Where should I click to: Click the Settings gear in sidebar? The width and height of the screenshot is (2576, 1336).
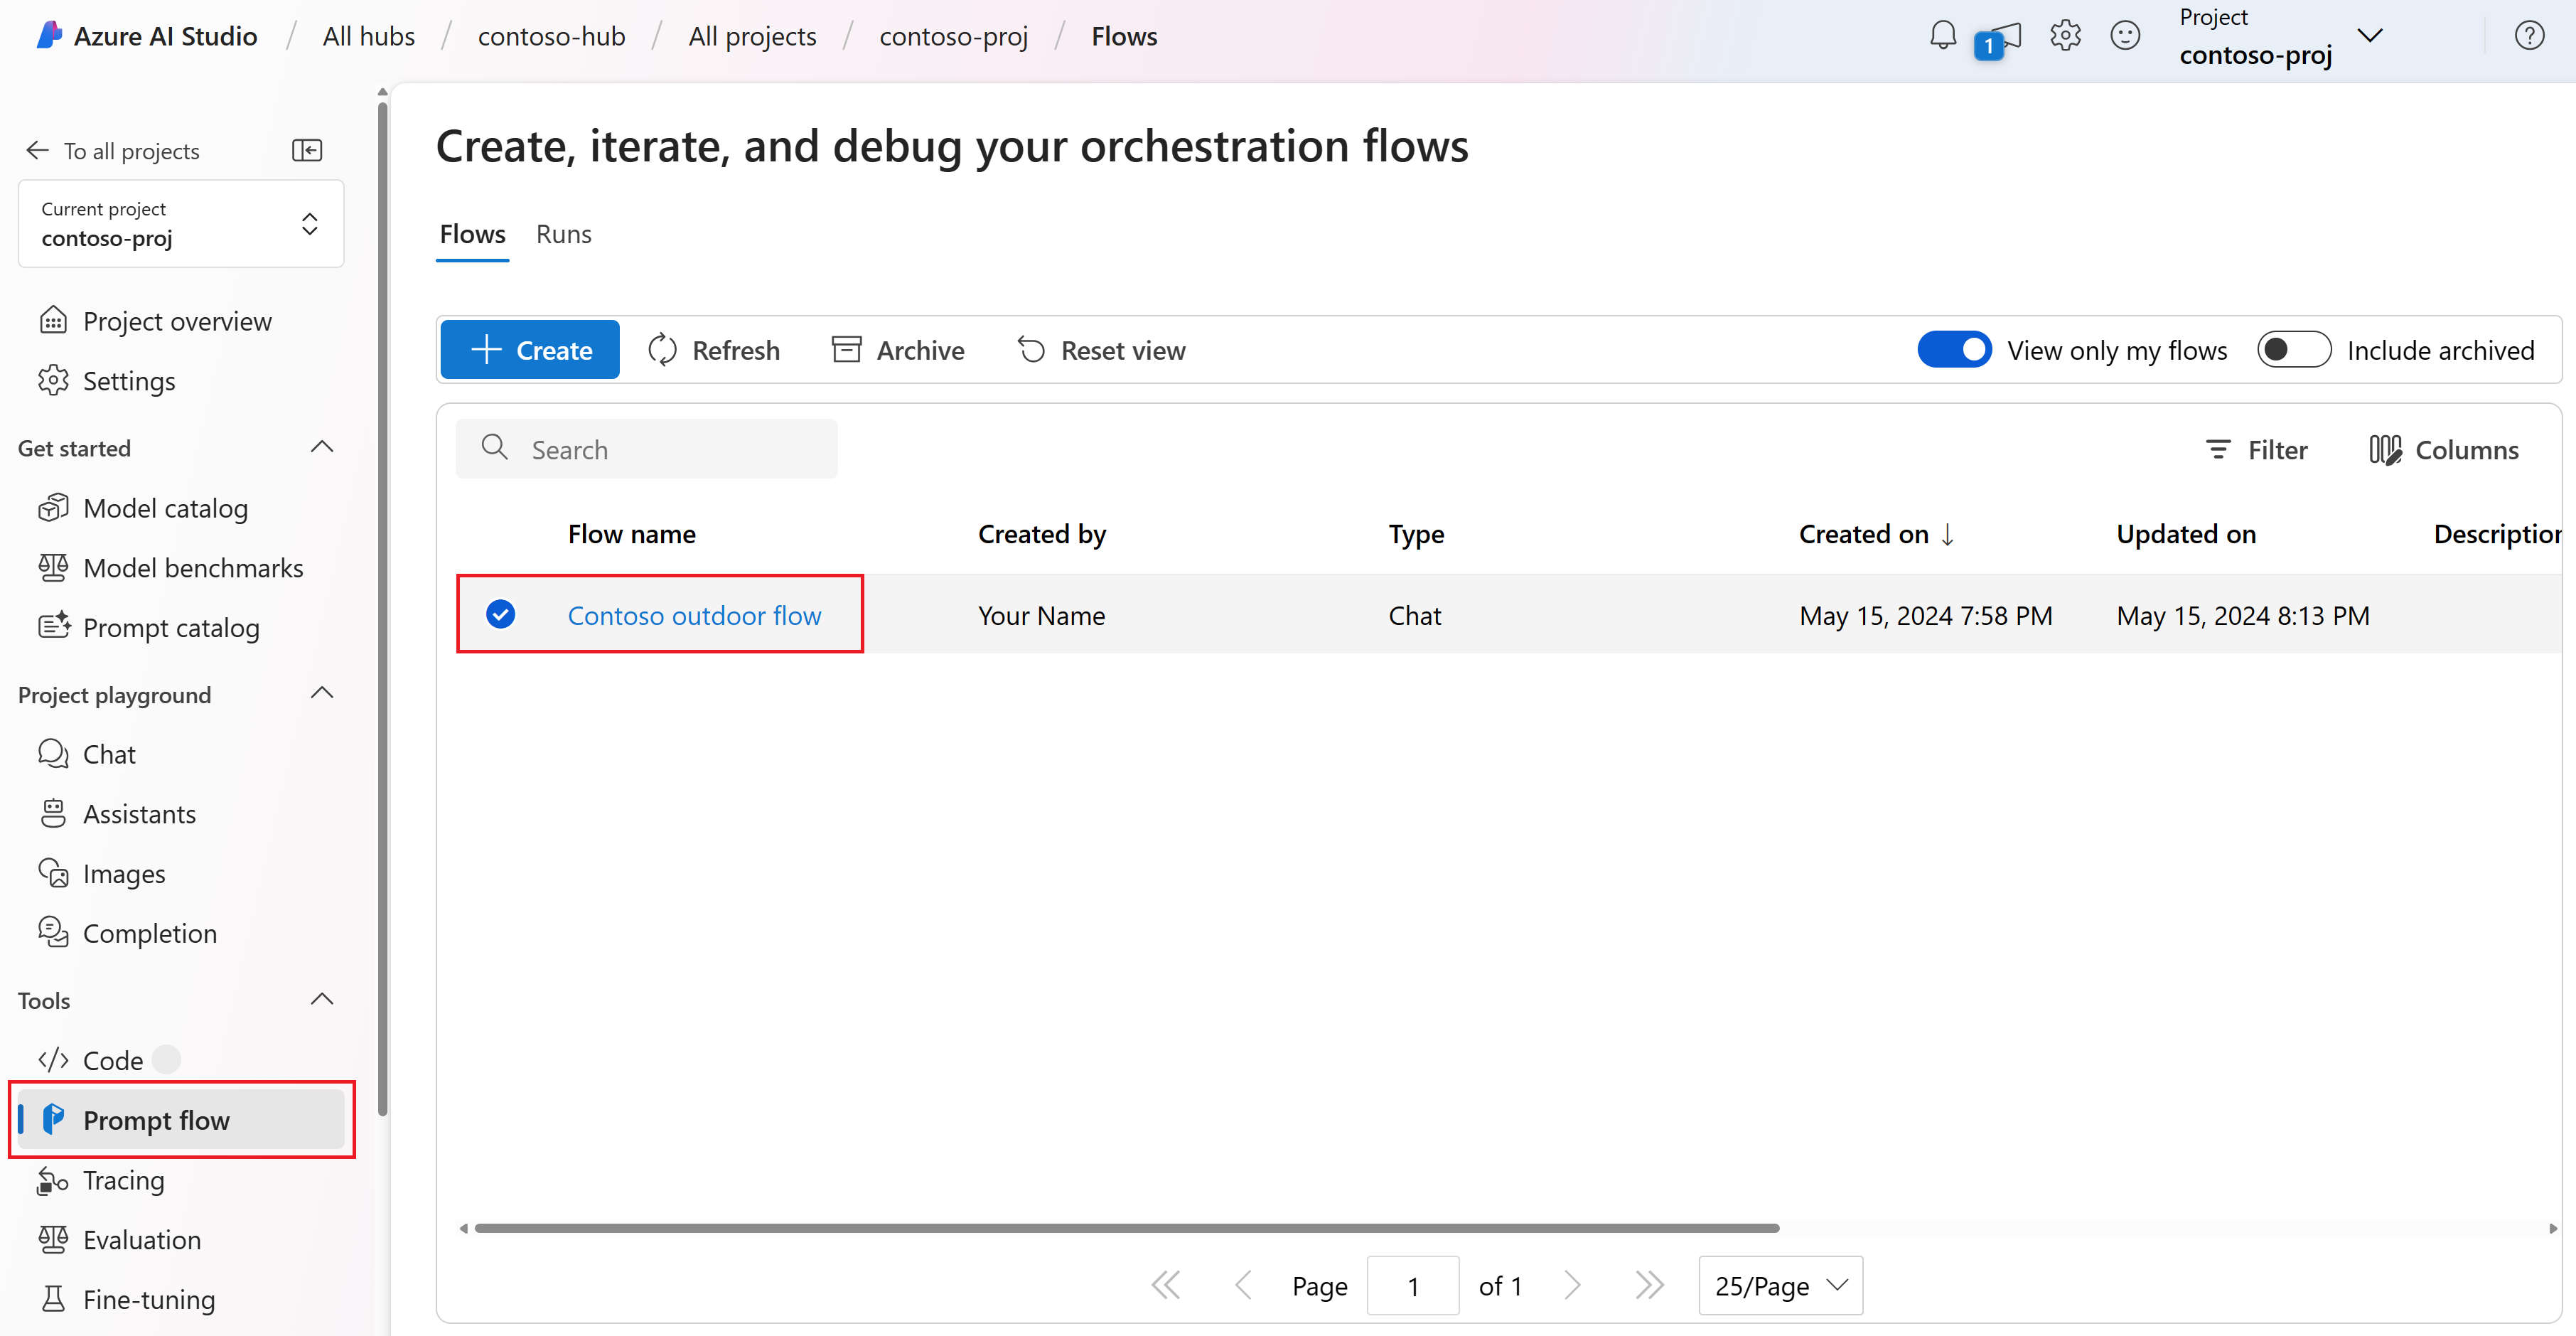point(53,381)
